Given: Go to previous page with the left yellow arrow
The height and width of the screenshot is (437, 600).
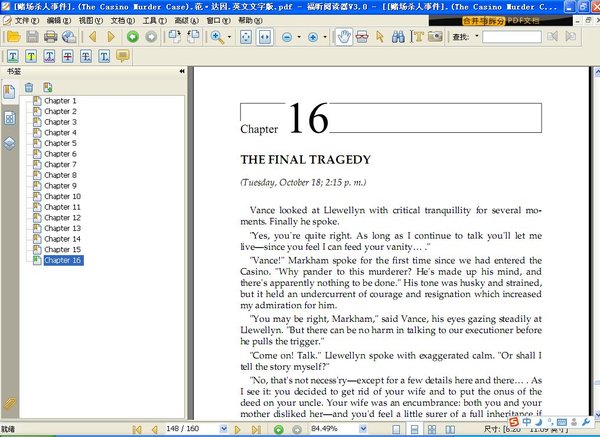Looking at the screenshot, I should coord(92,37).
